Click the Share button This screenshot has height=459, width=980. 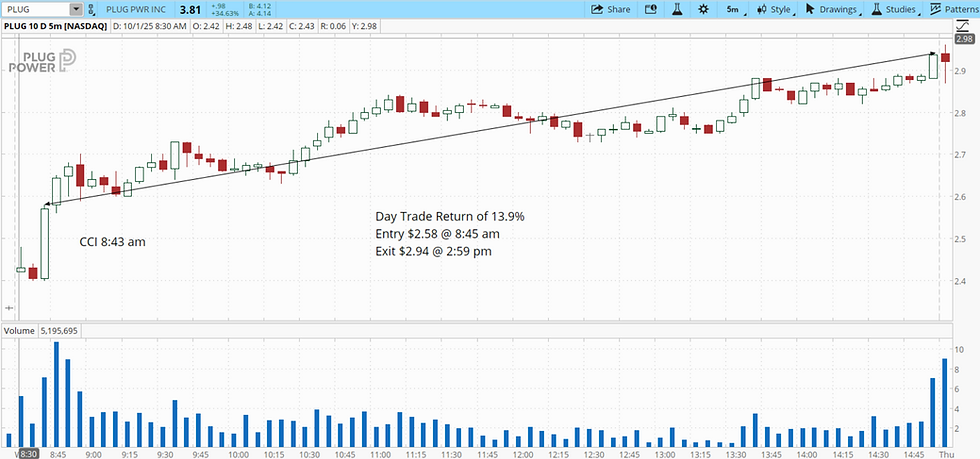[611, 9]
